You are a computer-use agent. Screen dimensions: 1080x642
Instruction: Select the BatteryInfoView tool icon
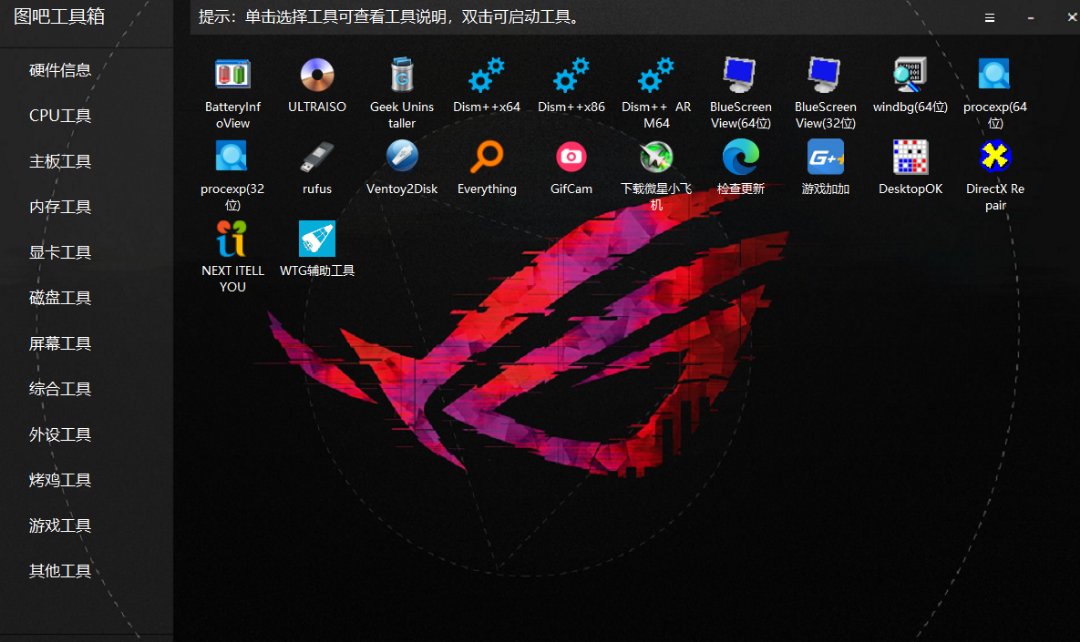point(232,75)
